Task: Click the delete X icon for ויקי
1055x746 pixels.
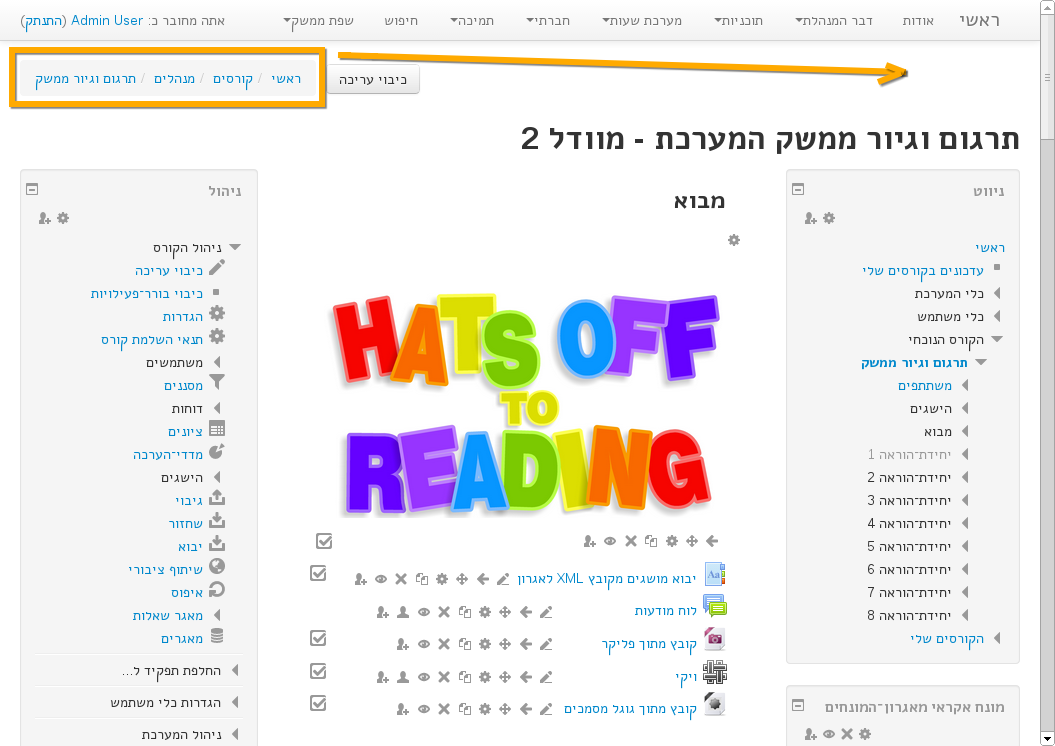Action: 444,677
